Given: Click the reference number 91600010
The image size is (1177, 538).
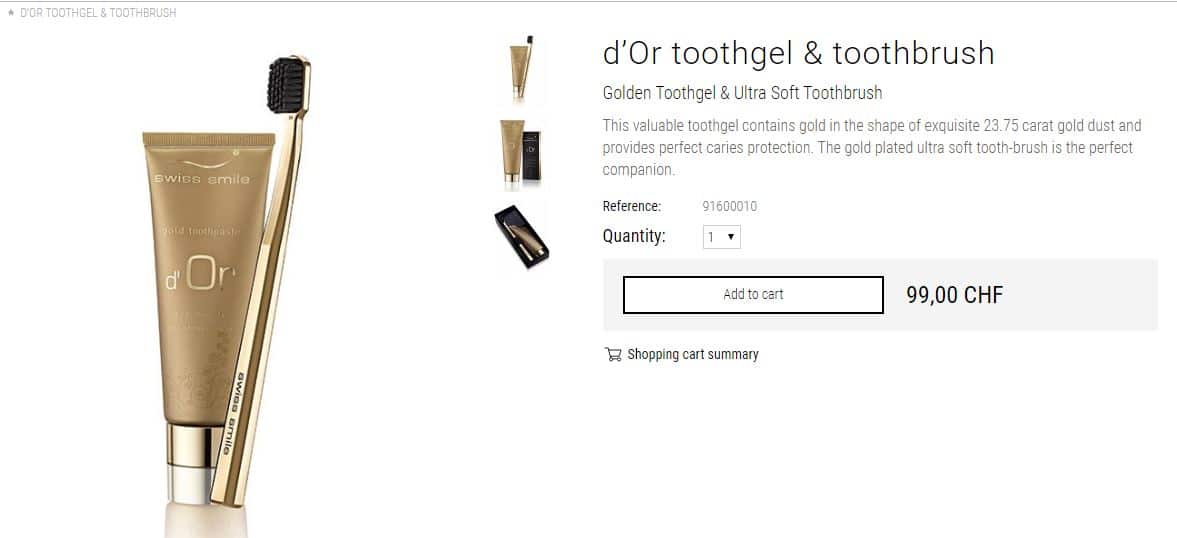Looking at the screenshot, I should click(730, 206).
